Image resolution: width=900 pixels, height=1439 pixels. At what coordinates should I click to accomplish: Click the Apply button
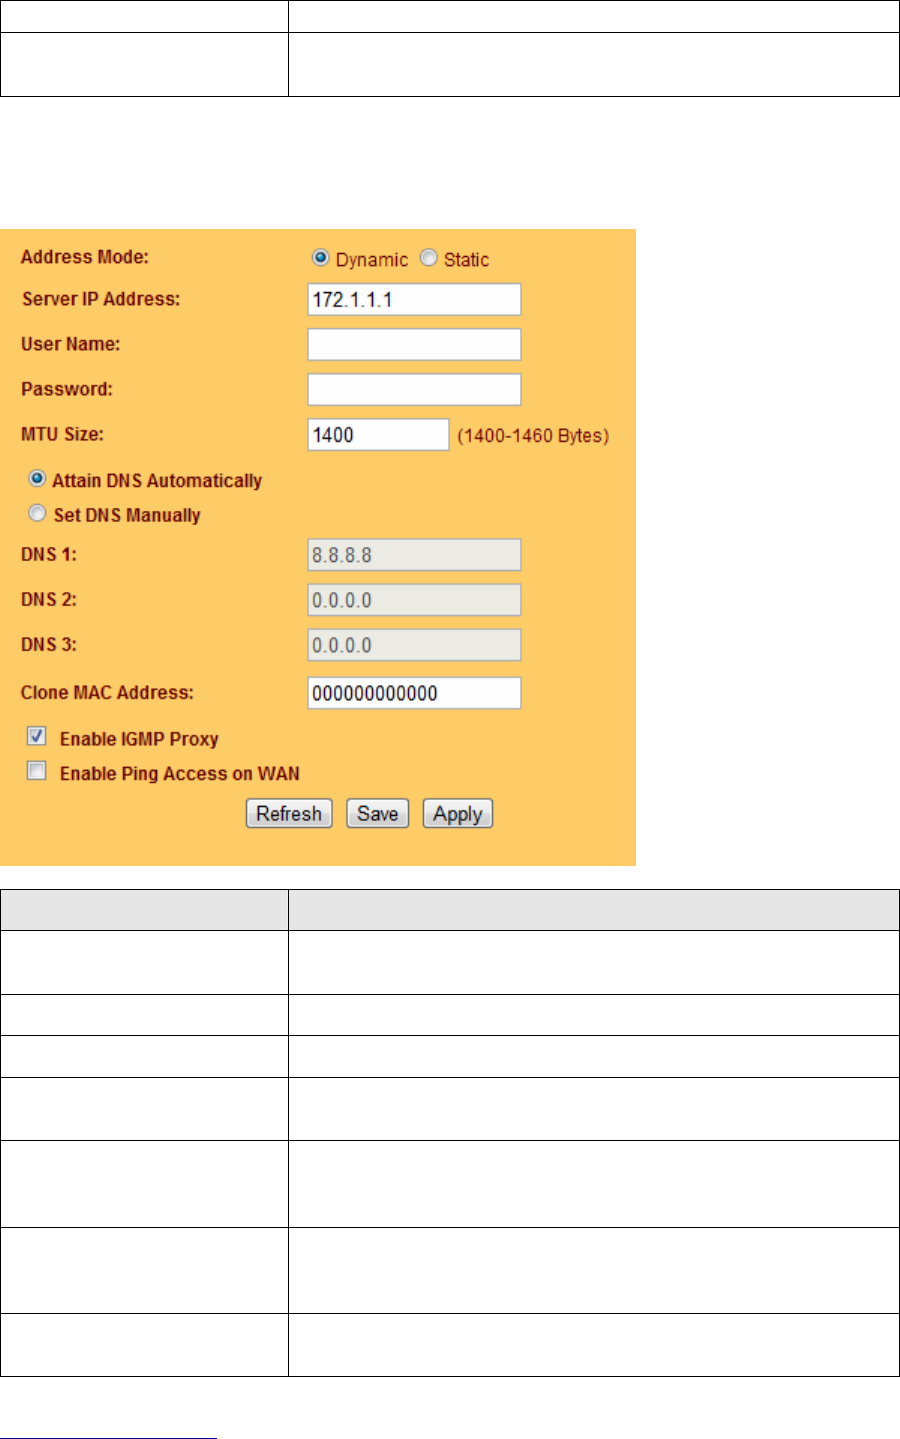(458, 814)
